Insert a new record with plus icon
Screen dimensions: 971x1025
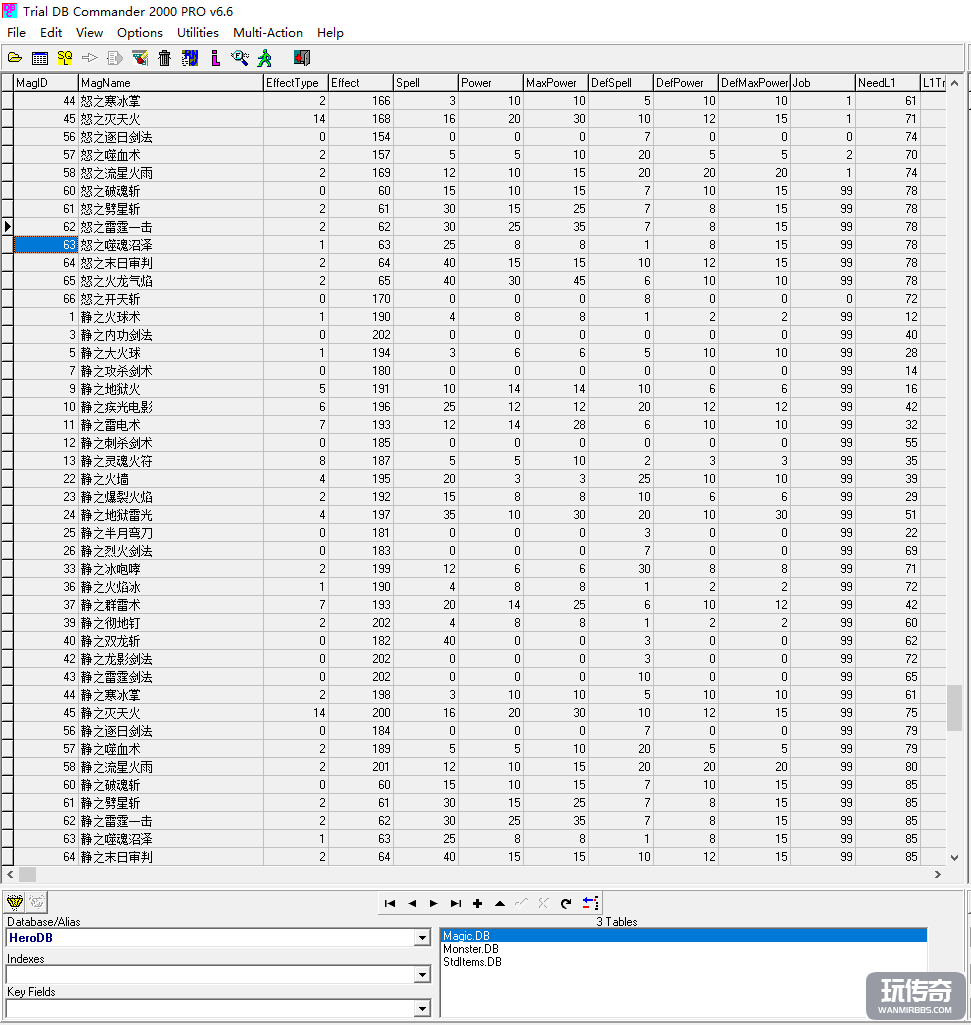(477, 903)
